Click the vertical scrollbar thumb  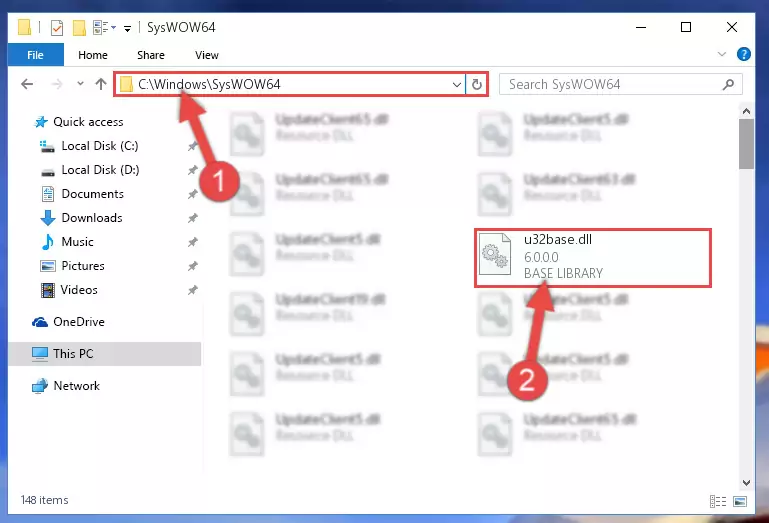coord(746,144)
